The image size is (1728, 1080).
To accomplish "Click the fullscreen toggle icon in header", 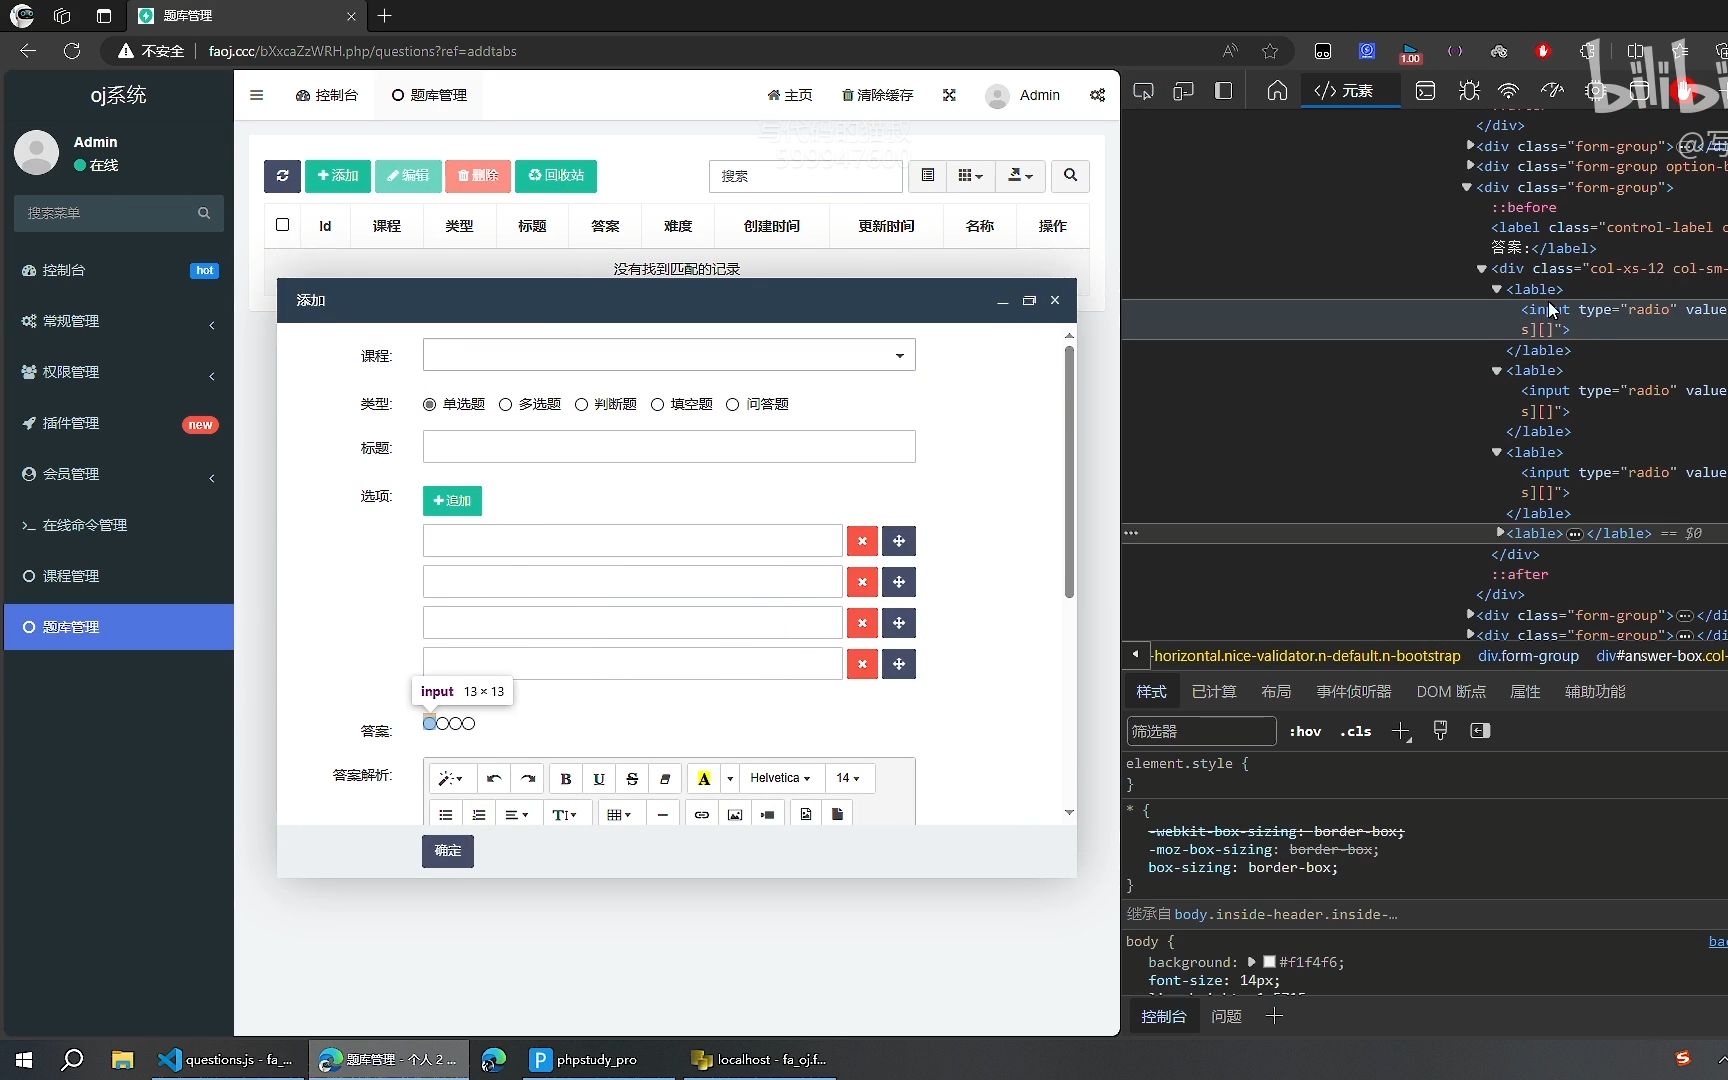I will (948, 95).
